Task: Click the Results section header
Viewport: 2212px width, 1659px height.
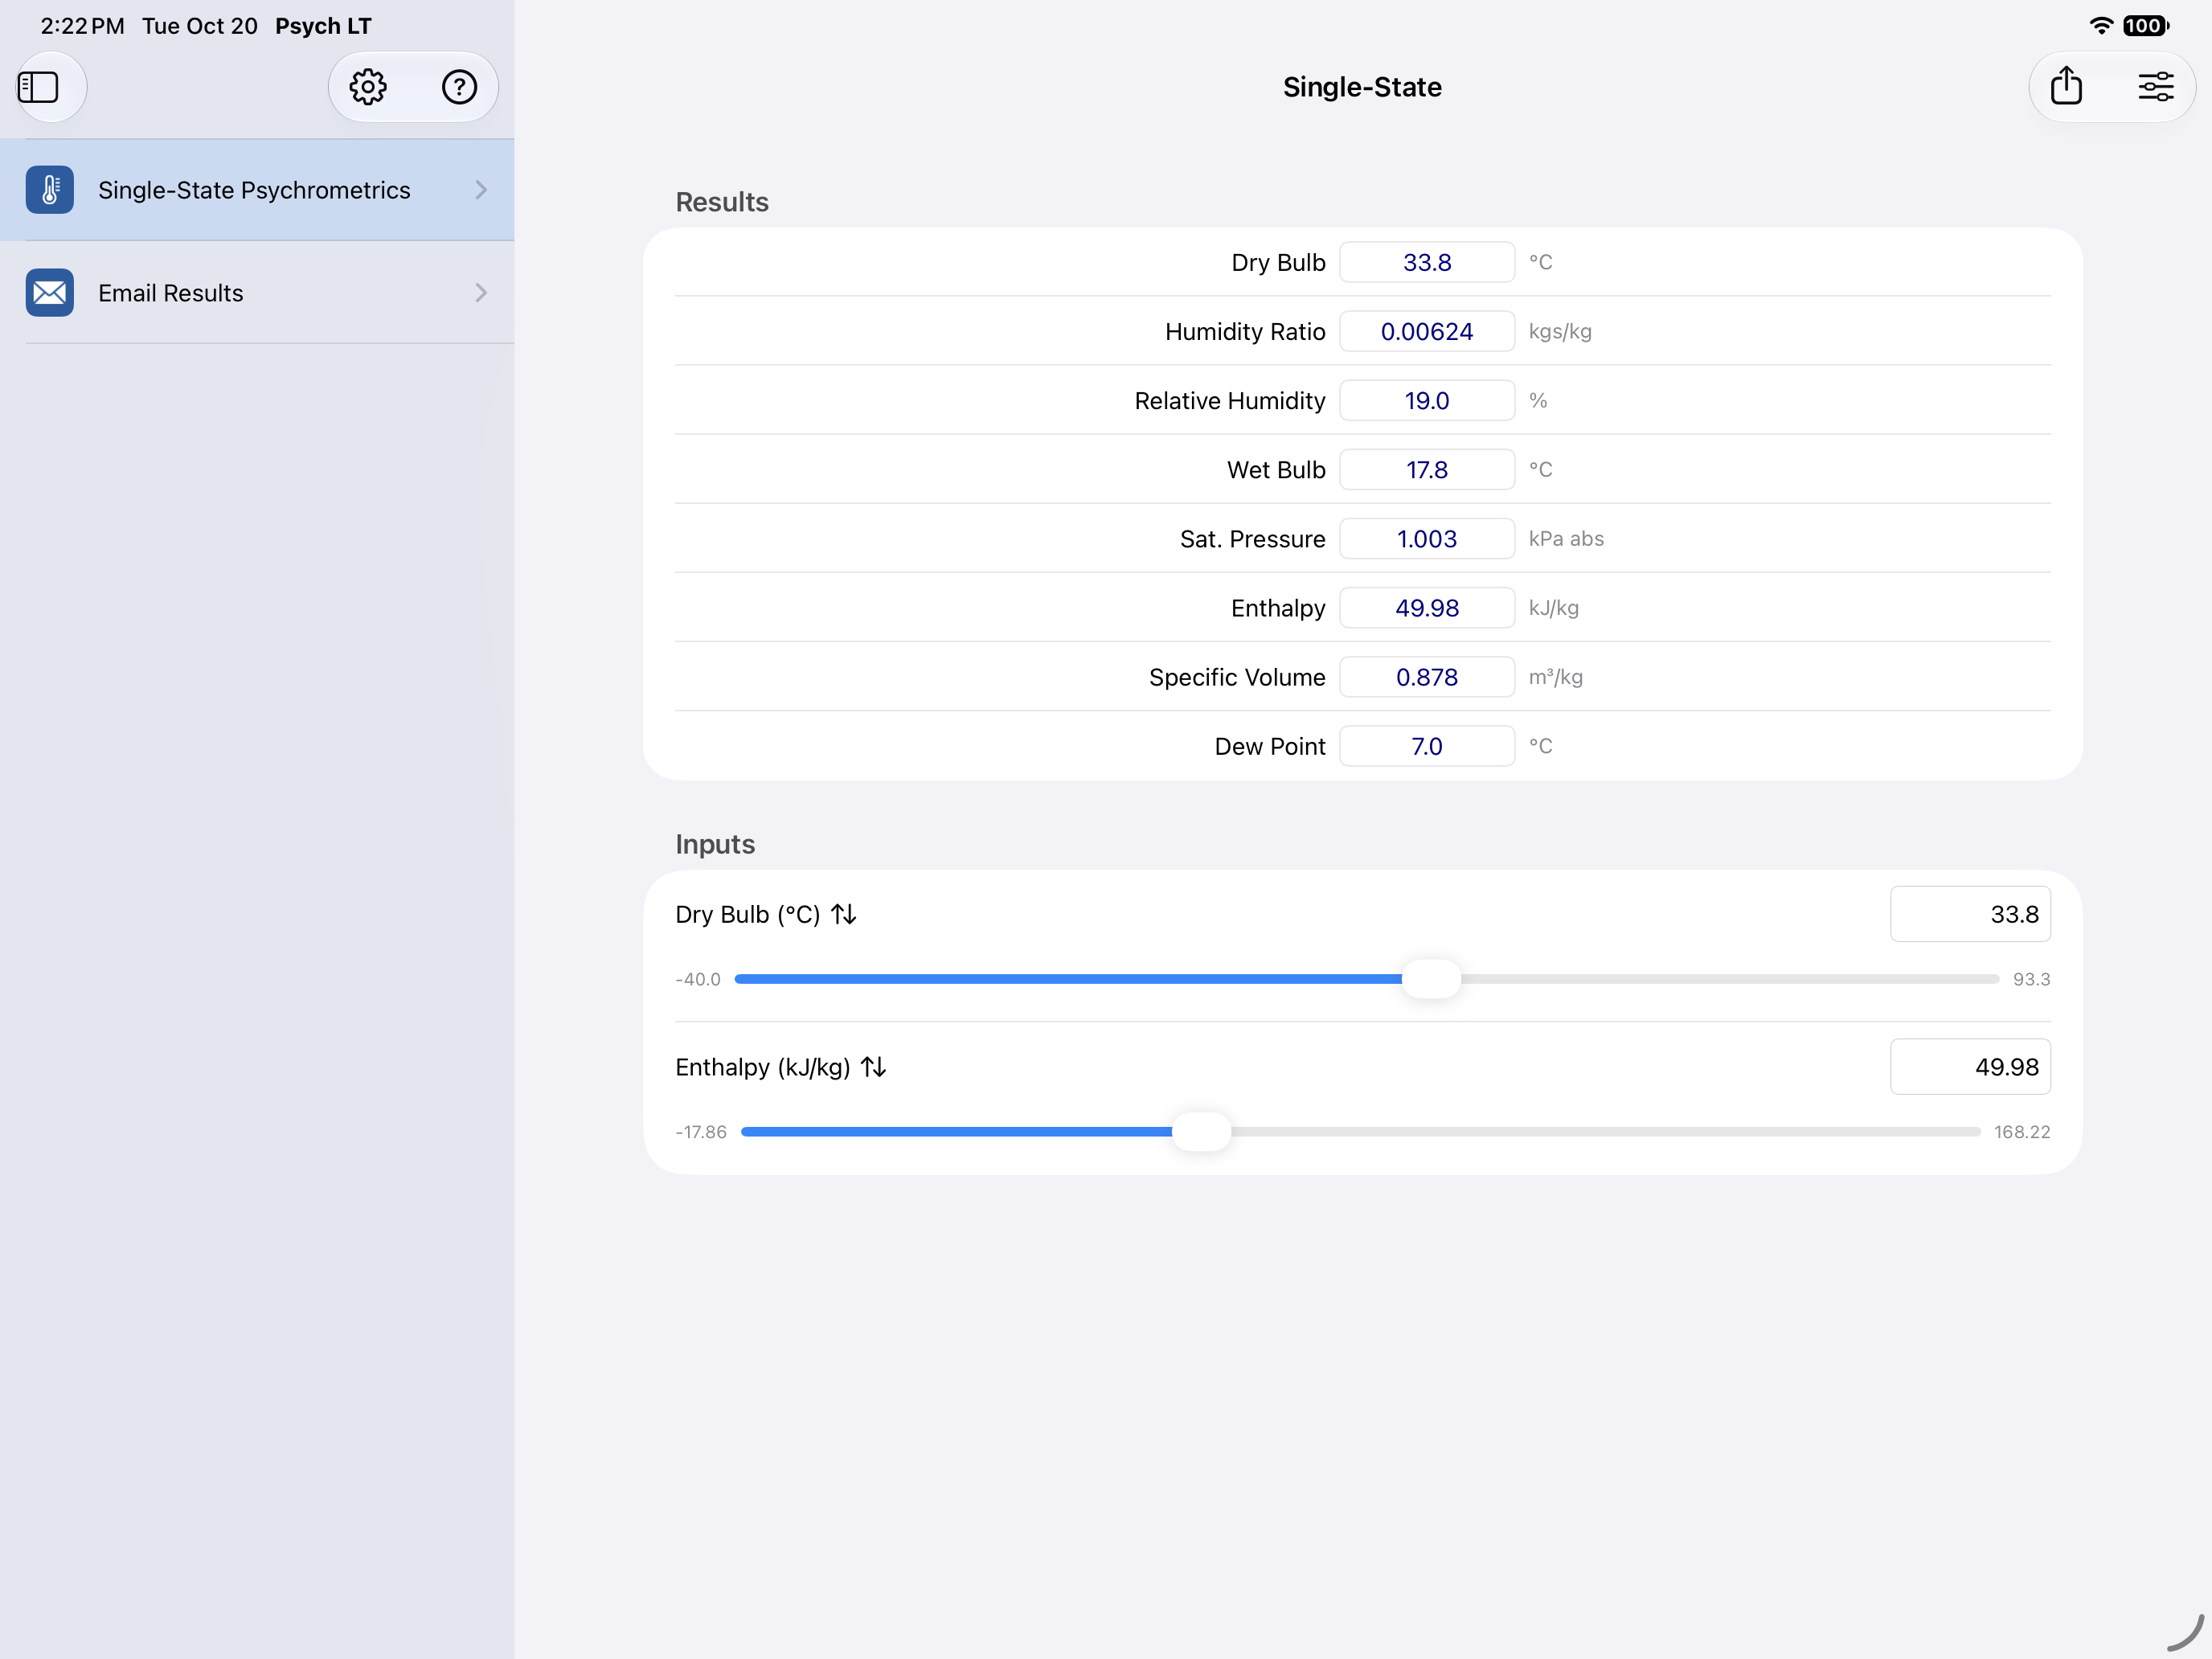Action: 722,202
